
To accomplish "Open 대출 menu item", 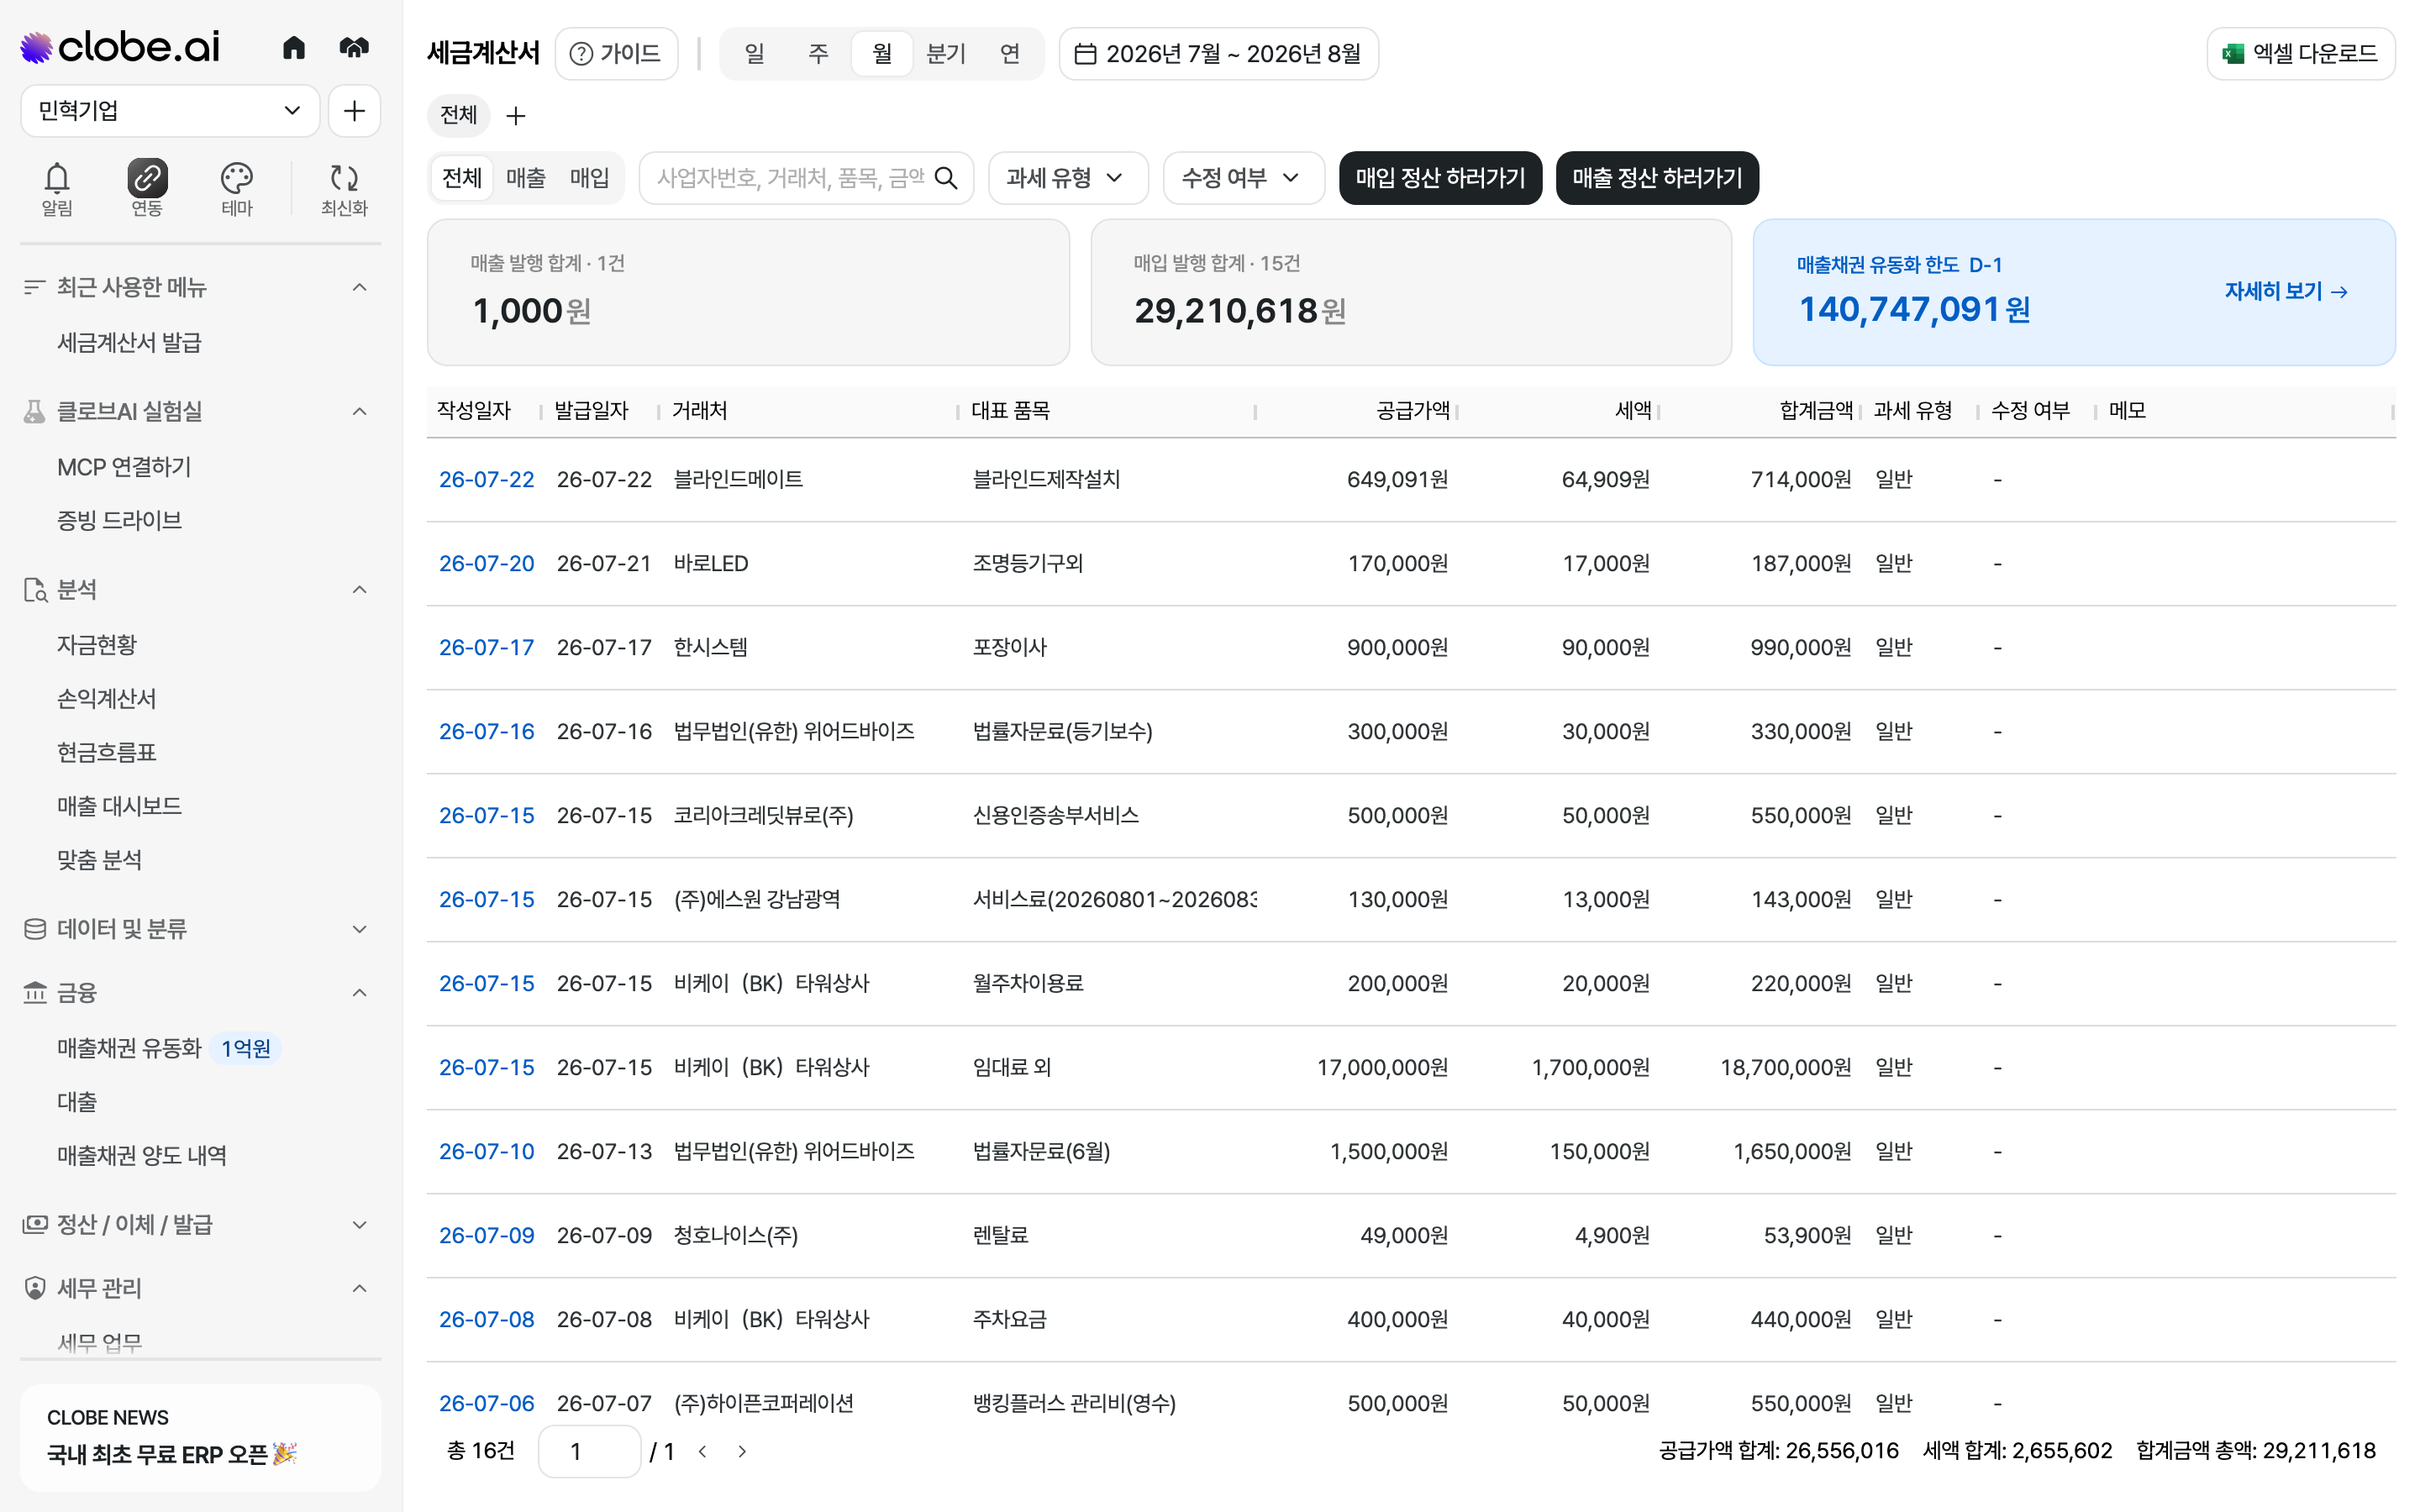I will [x=77, y=1102].
